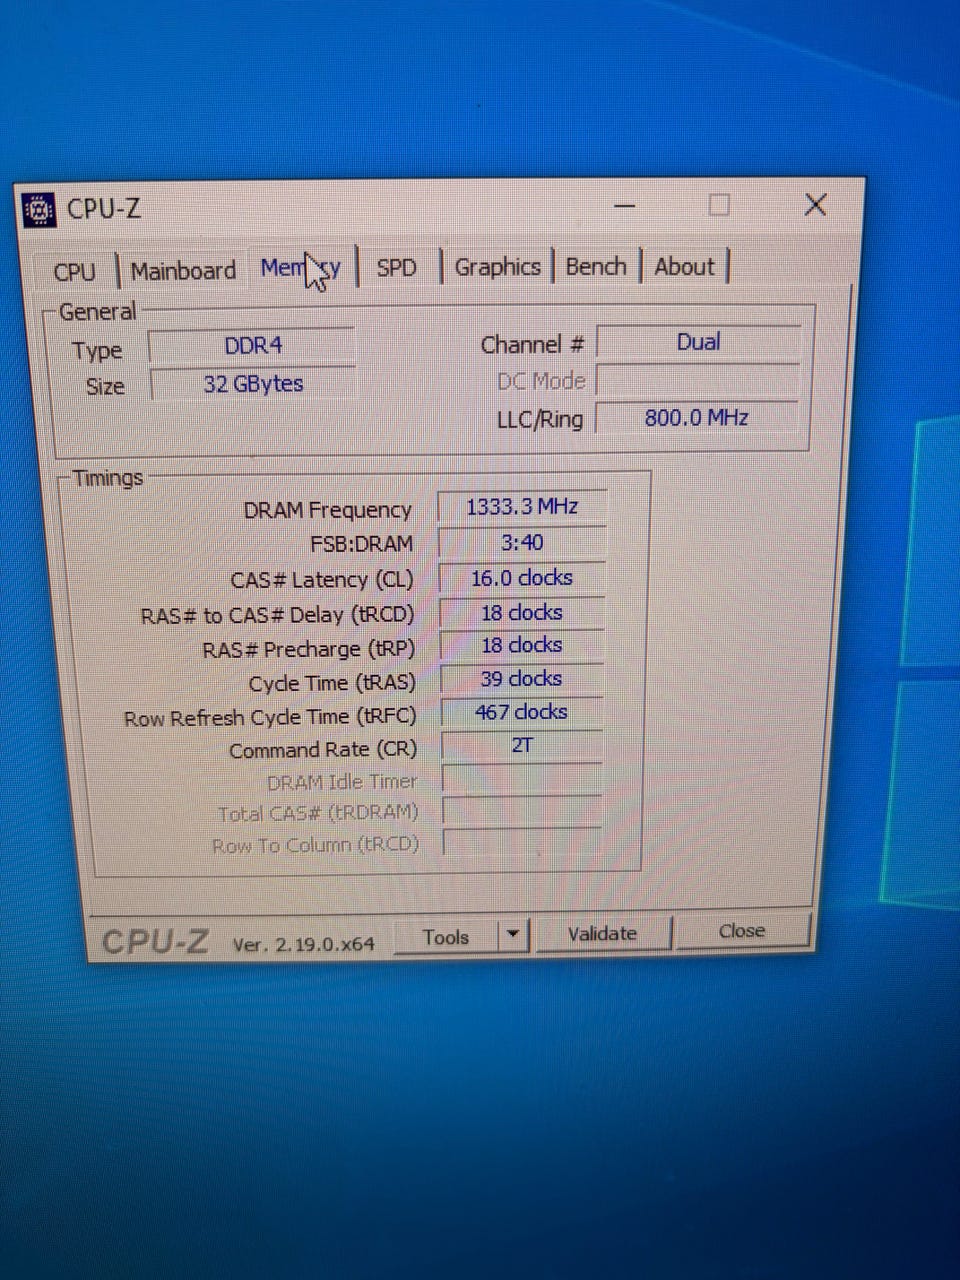Click the DDR4 memory type field

pyautogui.click(x=252, y=346)
